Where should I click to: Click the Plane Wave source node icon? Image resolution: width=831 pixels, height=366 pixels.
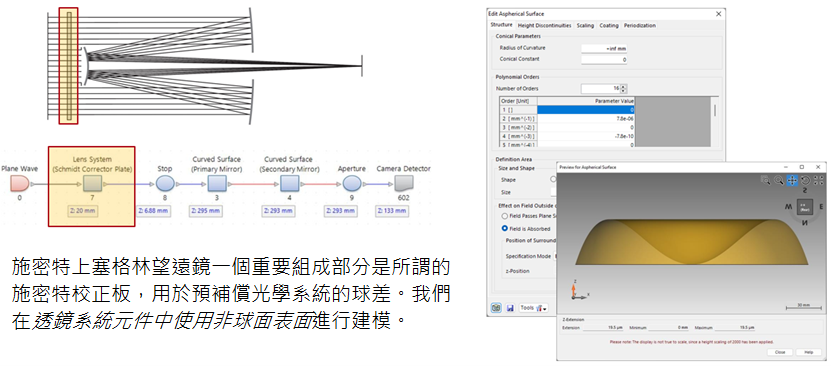tap(20, 184)
